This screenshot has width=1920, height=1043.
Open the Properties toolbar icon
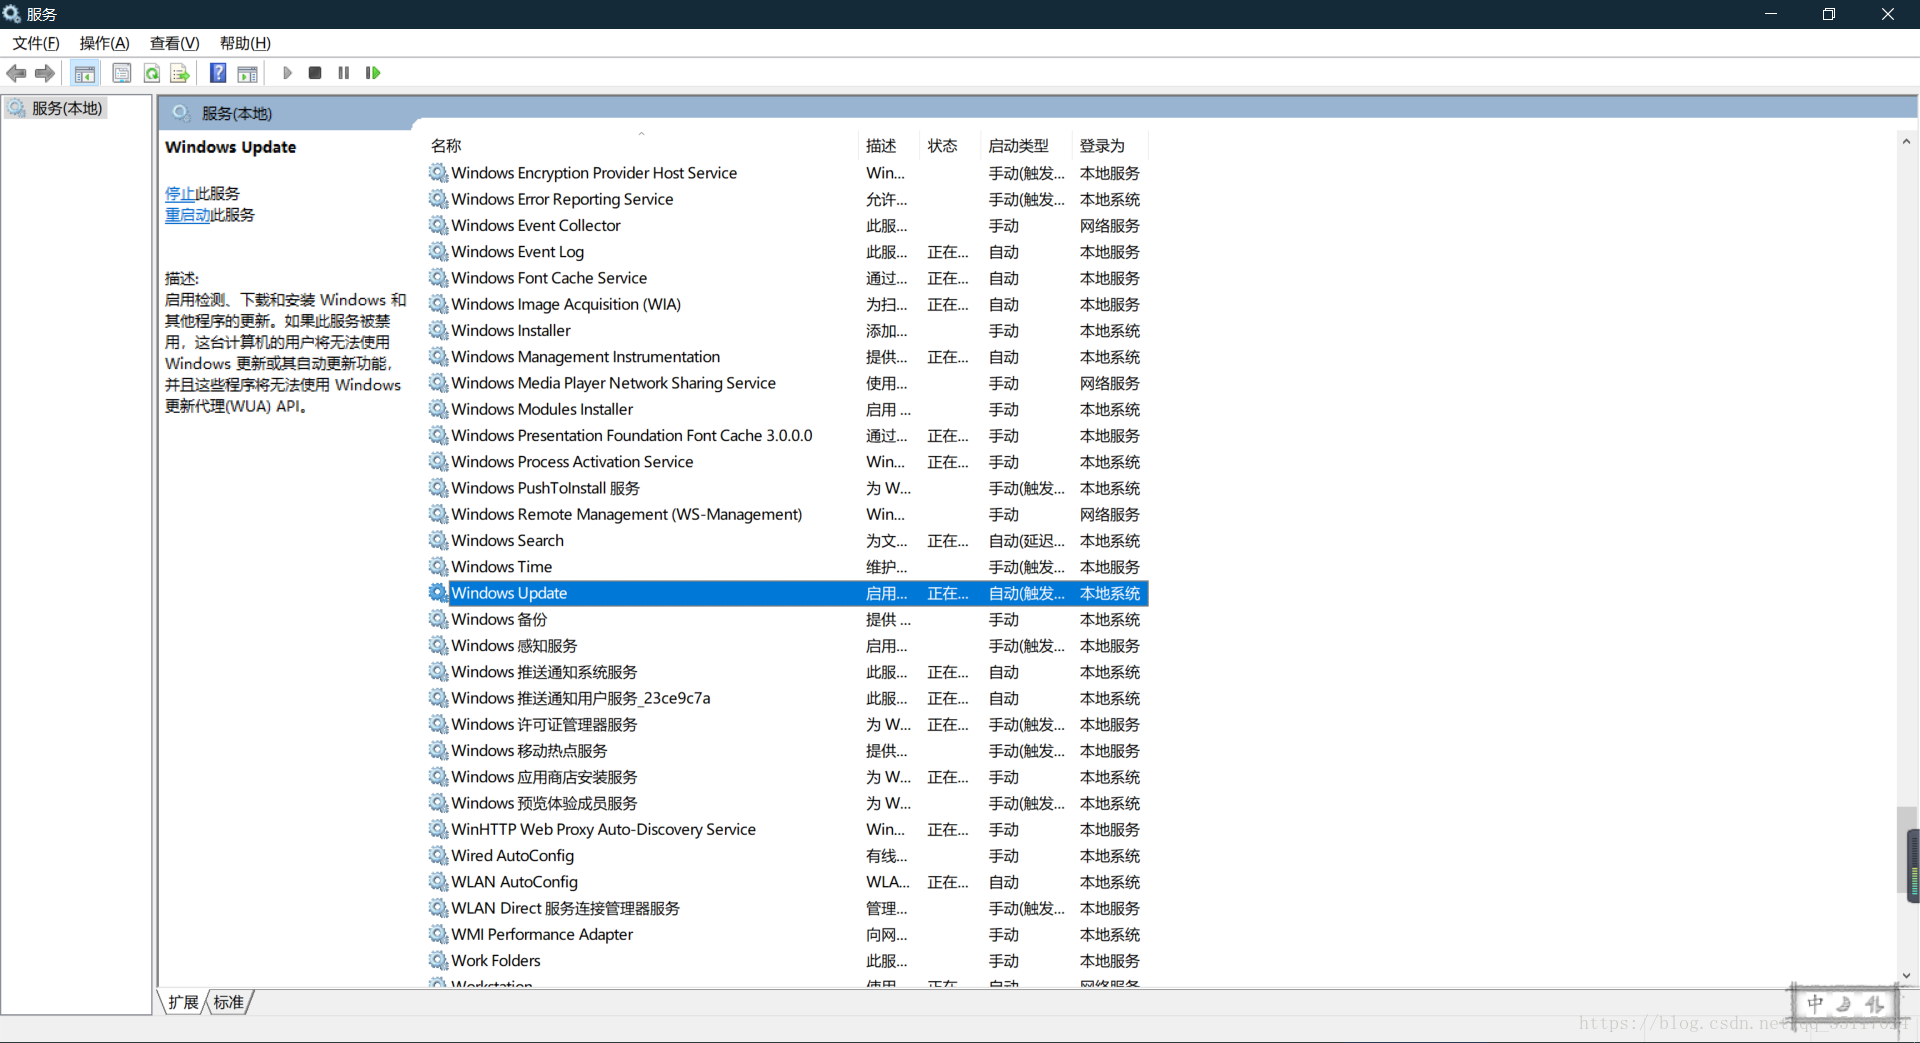coord(122,73)
